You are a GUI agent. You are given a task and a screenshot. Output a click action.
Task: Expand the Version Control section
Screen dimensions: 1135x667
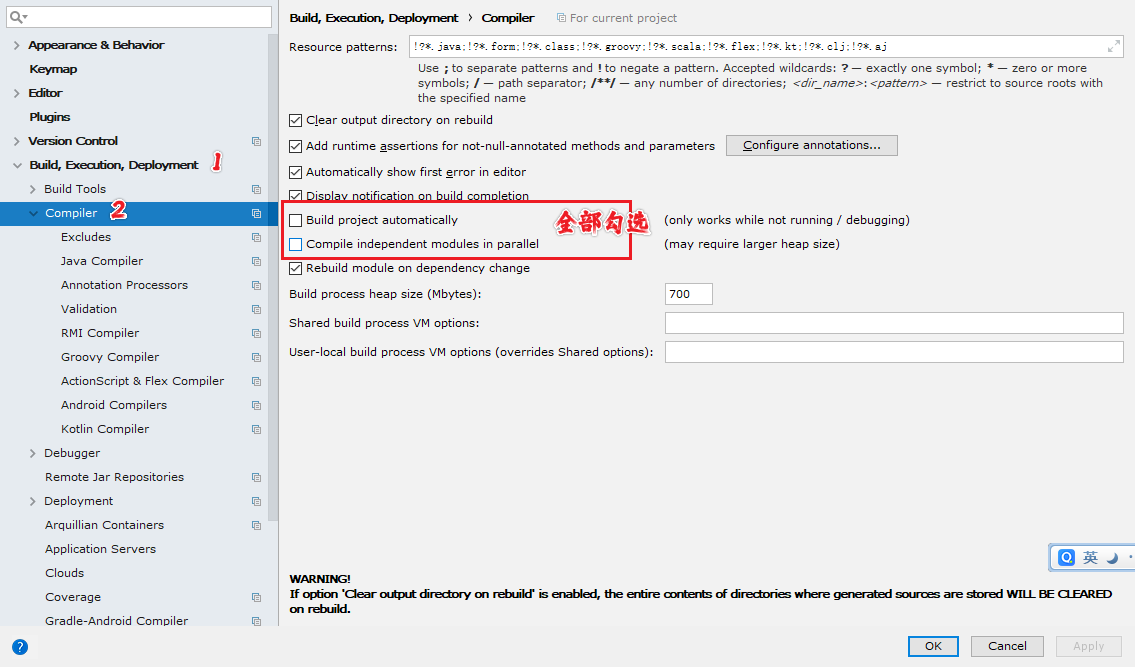coord(17,141)
